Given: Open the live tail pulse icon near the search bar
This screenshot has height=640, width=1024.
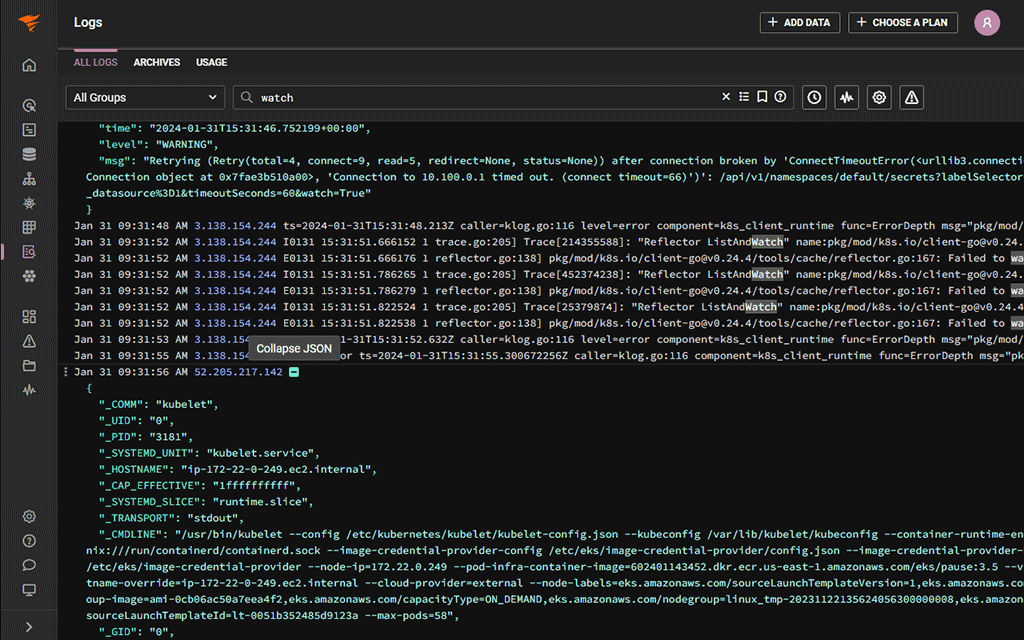Looking at the screenshot, I should pos(847,97).
